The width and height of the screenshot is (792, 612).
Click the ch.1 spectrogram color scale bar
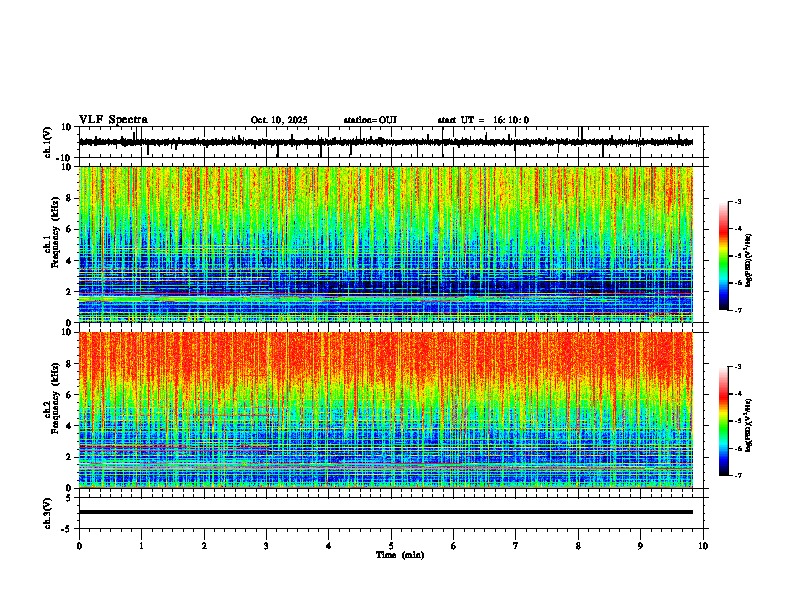[x=724, y=256]
